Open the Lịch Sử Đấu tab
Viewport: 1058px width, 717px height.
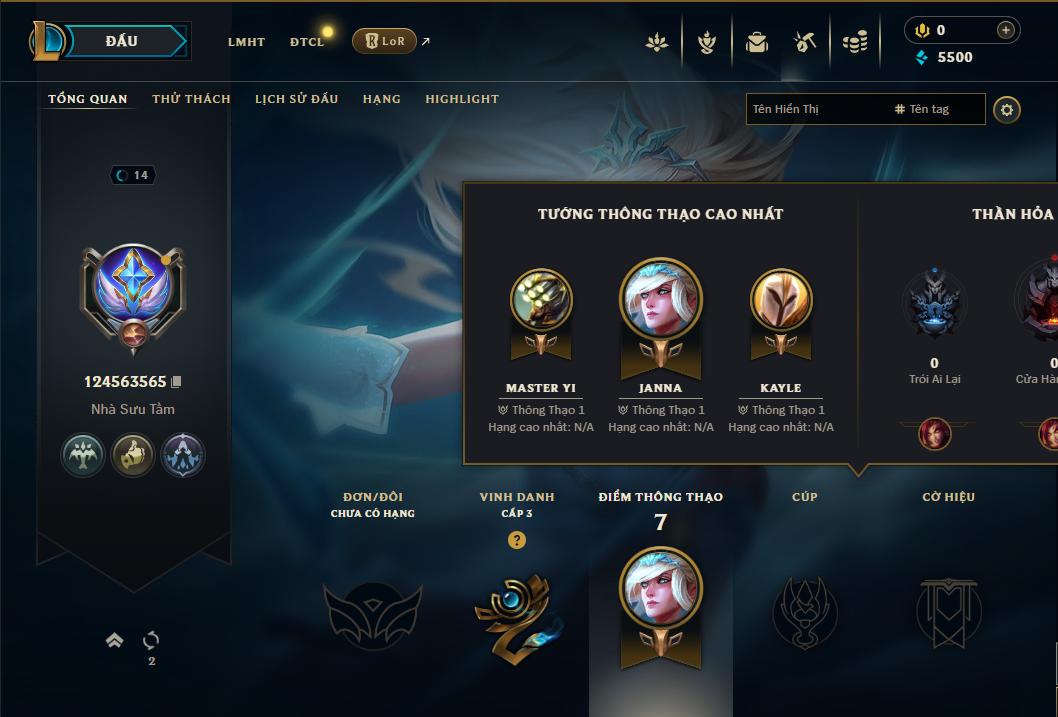click(296, 98)
